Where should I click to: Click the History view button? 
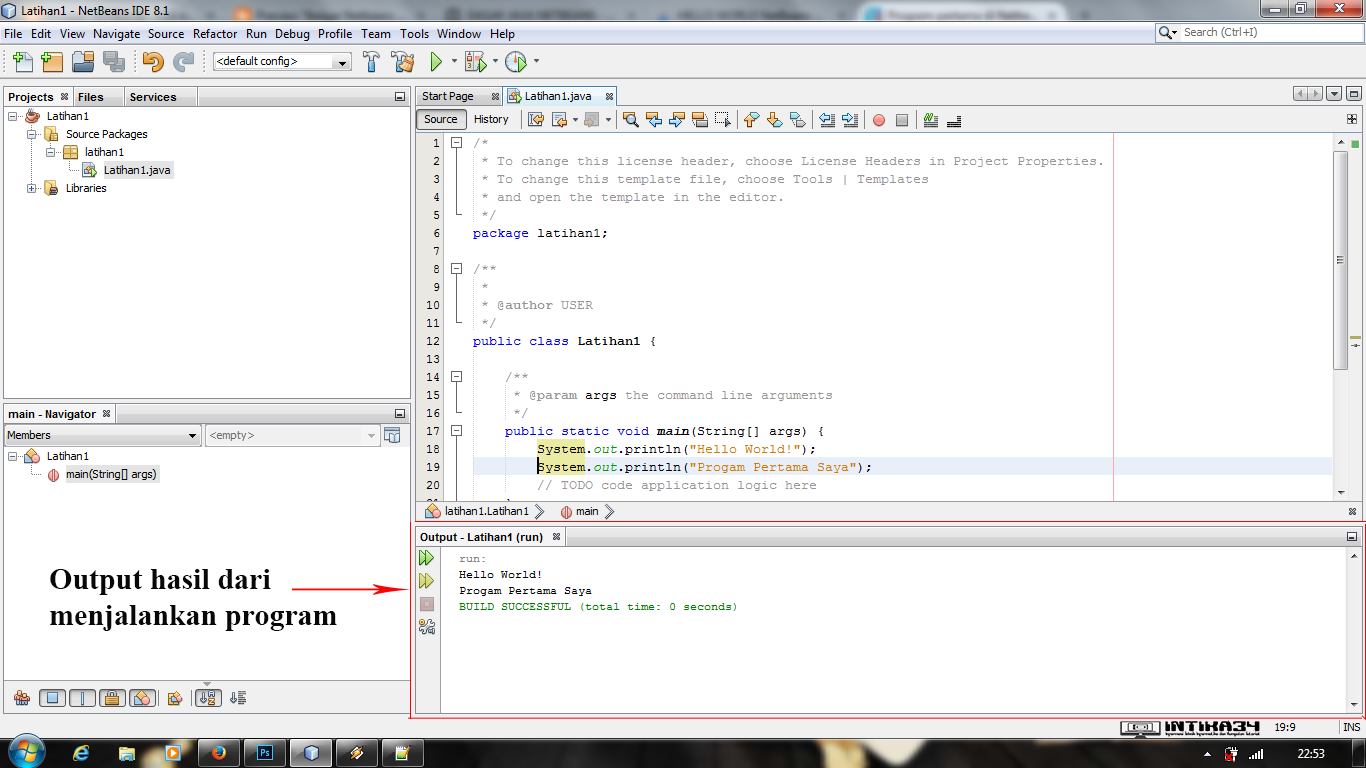pyautogui.click(x=491, y=119)
